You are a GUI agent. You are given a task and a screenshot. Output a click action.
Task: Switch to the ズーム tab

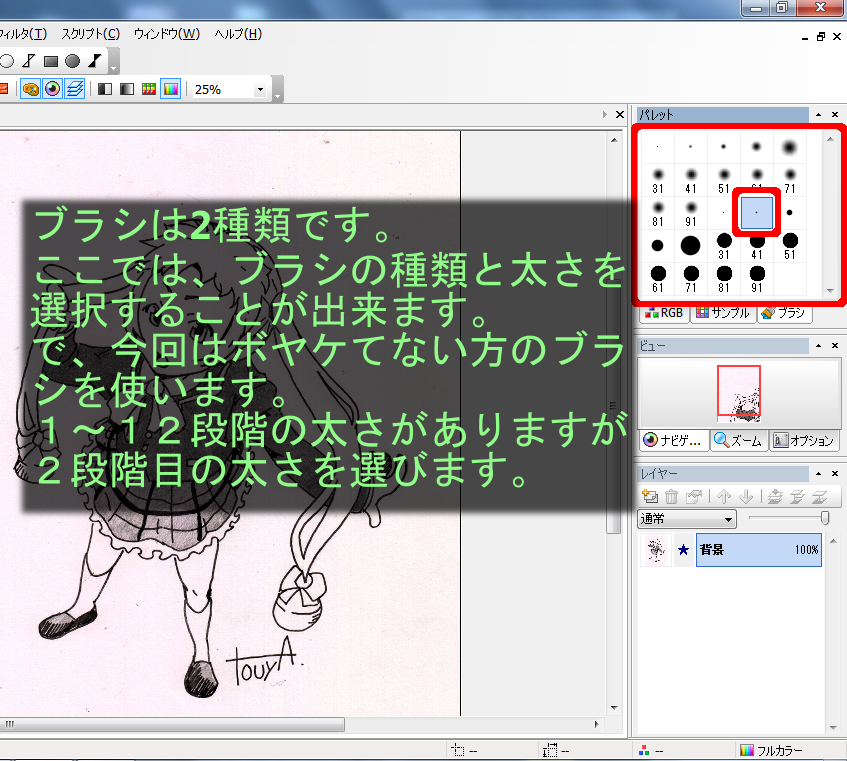tap(737, 440)
